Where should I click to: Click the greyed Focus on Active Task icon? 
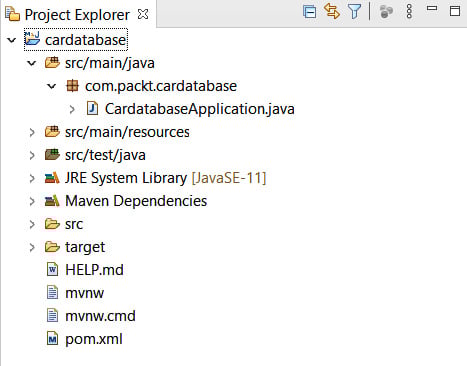[x=386, y=12]
